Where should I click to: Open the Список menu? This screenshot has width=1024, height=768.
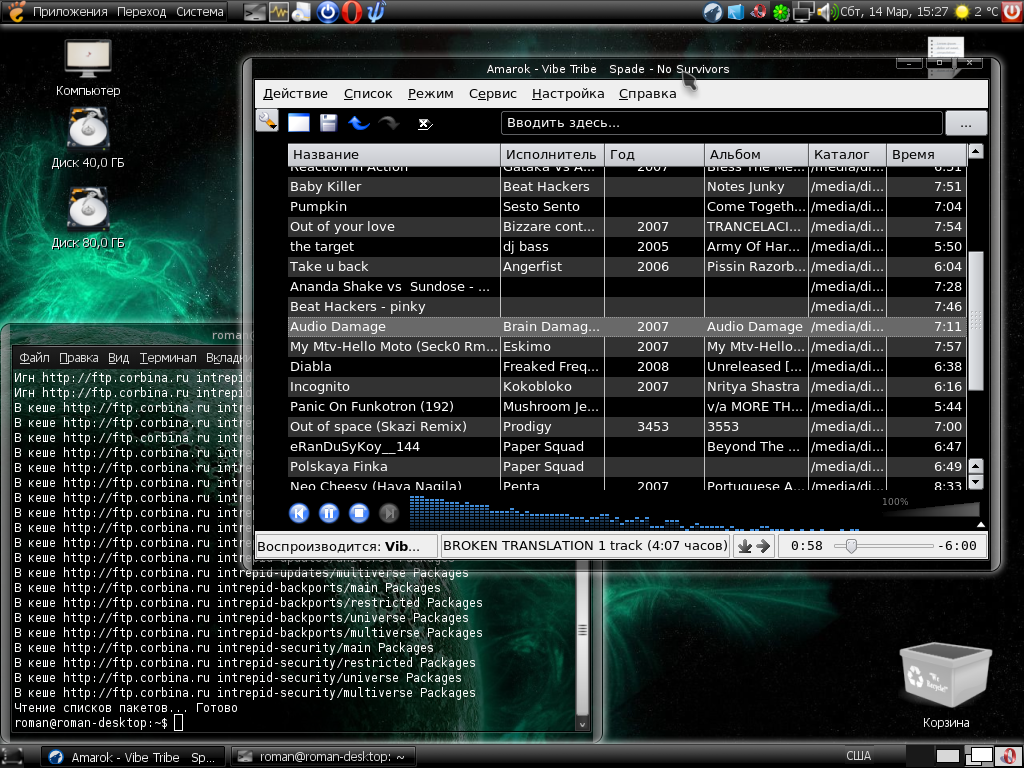(368, 93)
